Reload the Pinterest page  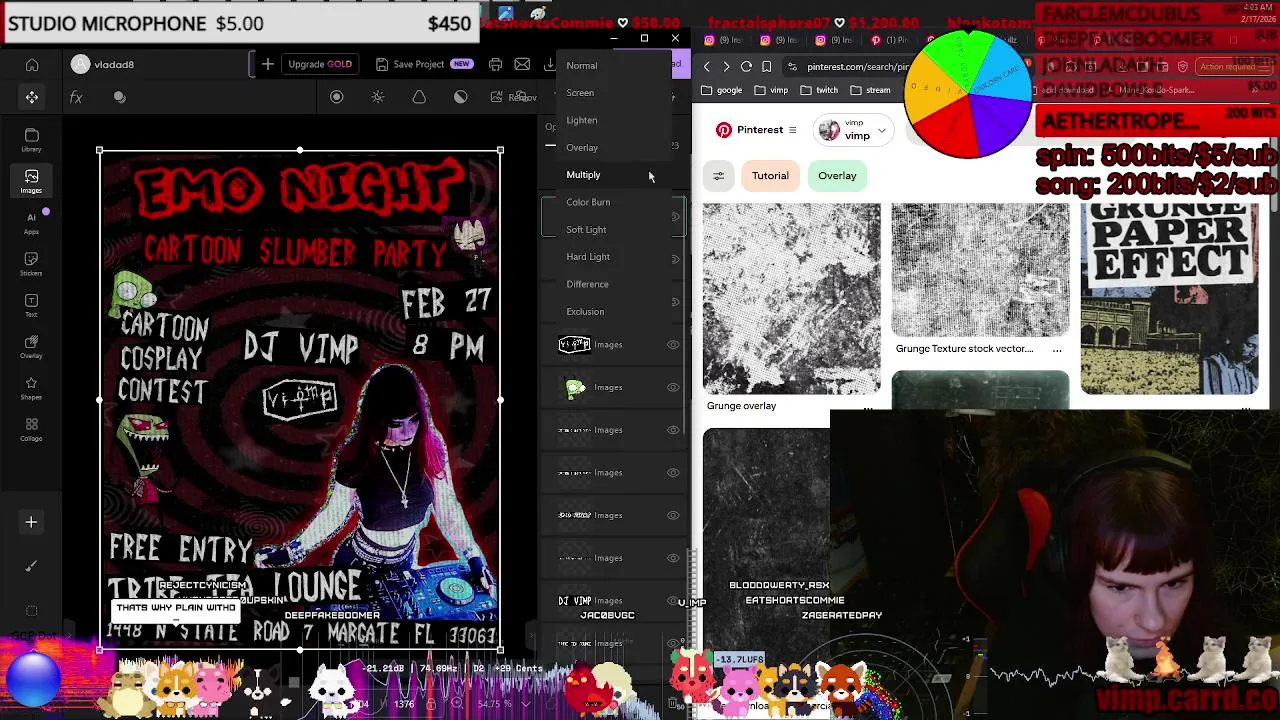(x=746, y=66)
